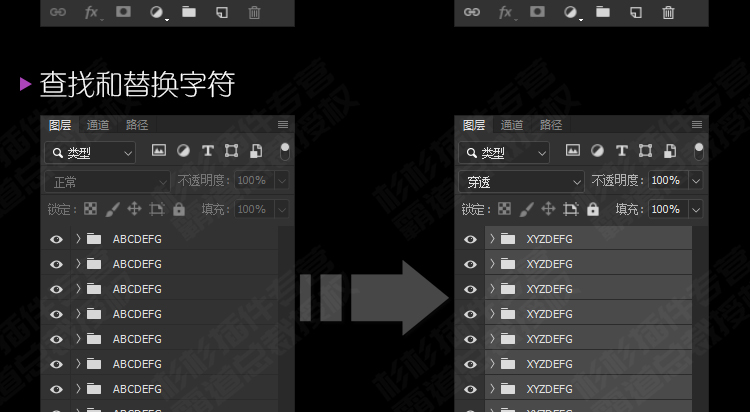Filter type layers in right Layers panel
Screen dimensions: 750x412
621,151
